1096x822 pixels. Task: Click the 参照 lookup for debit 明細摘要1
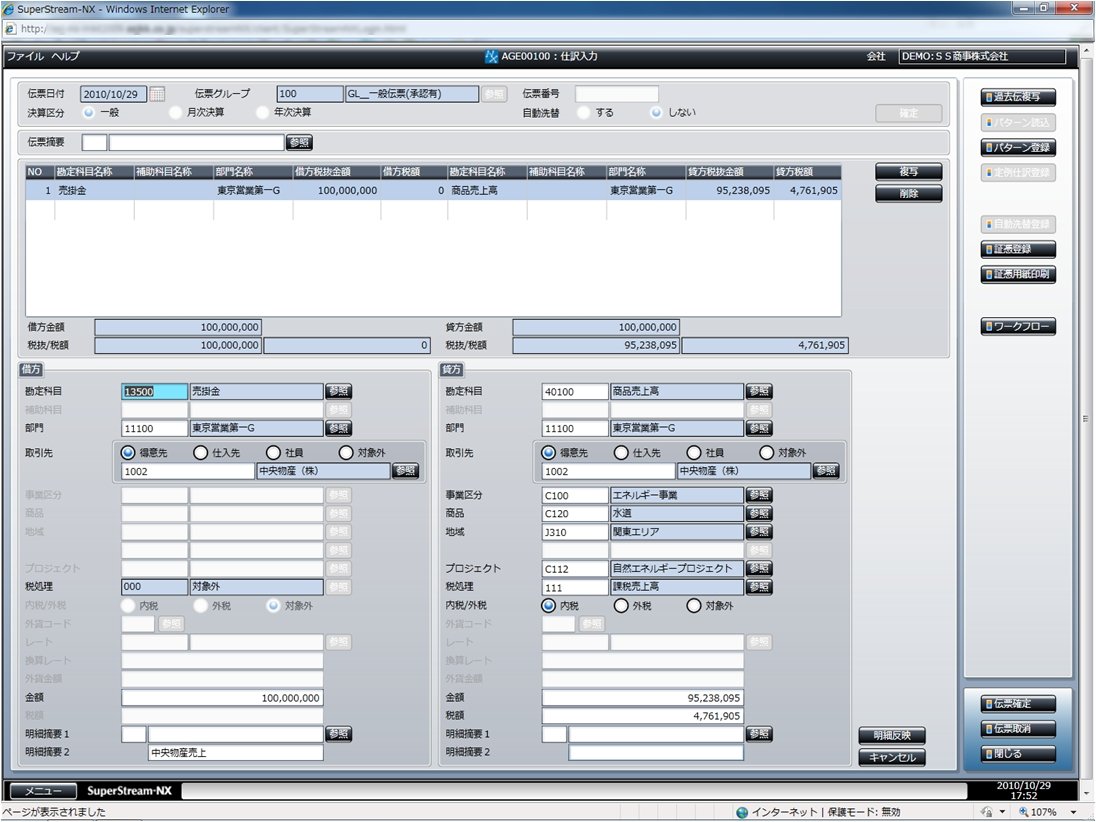click(339, 734)
